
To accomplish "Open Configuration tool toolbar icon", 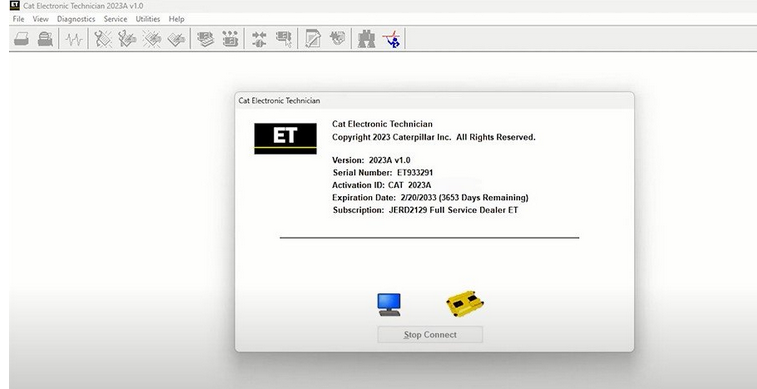I will pos(230,39).
